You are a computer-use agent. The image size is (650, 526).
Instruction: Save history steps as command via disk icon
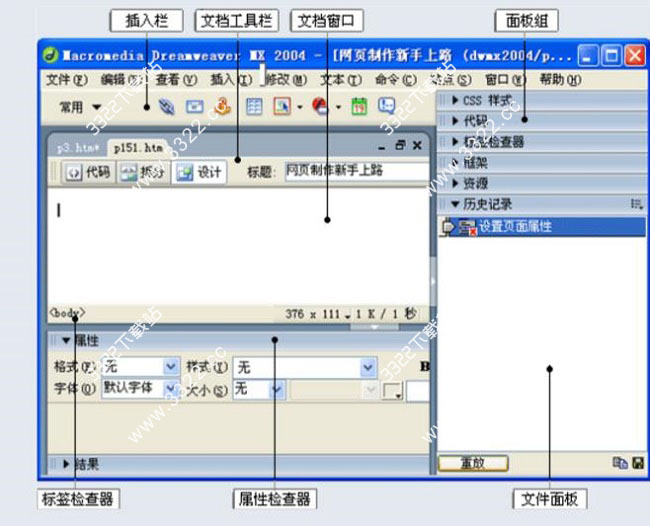[638, 463]
